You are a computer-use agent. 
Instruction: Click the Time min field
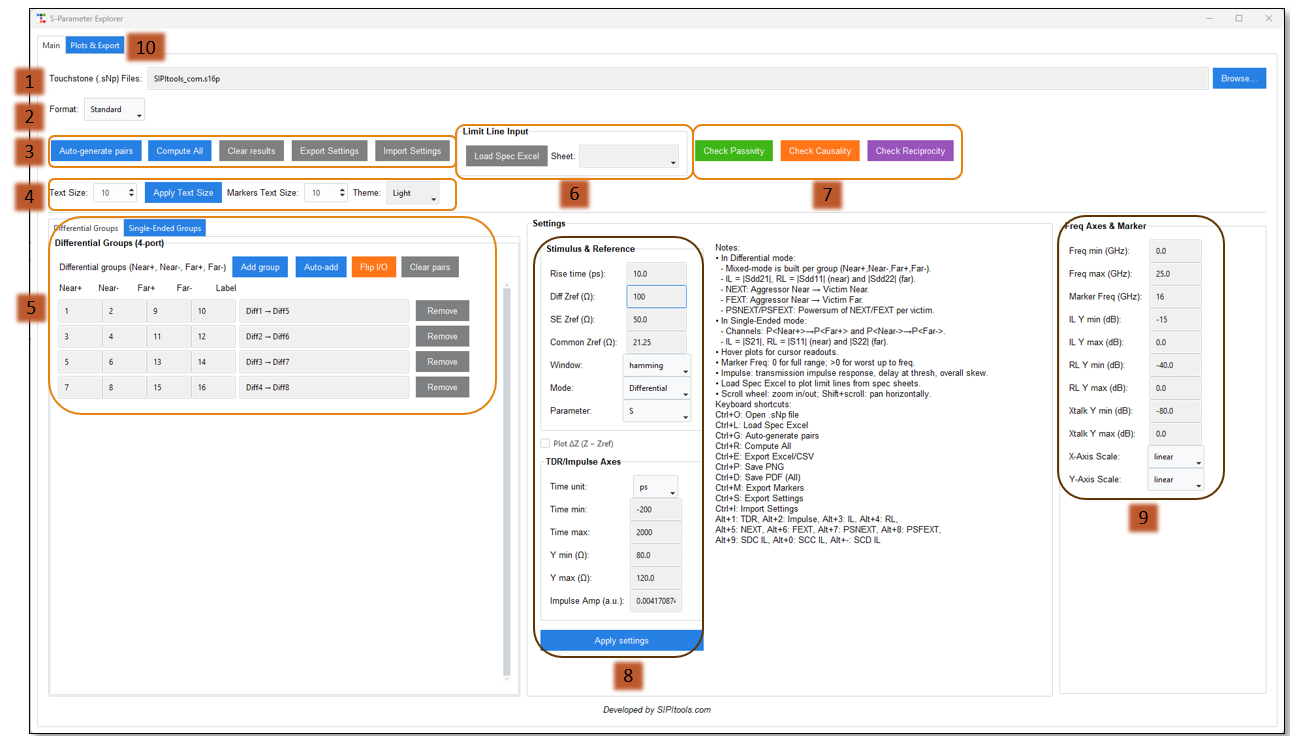click(x=656, y=510)
